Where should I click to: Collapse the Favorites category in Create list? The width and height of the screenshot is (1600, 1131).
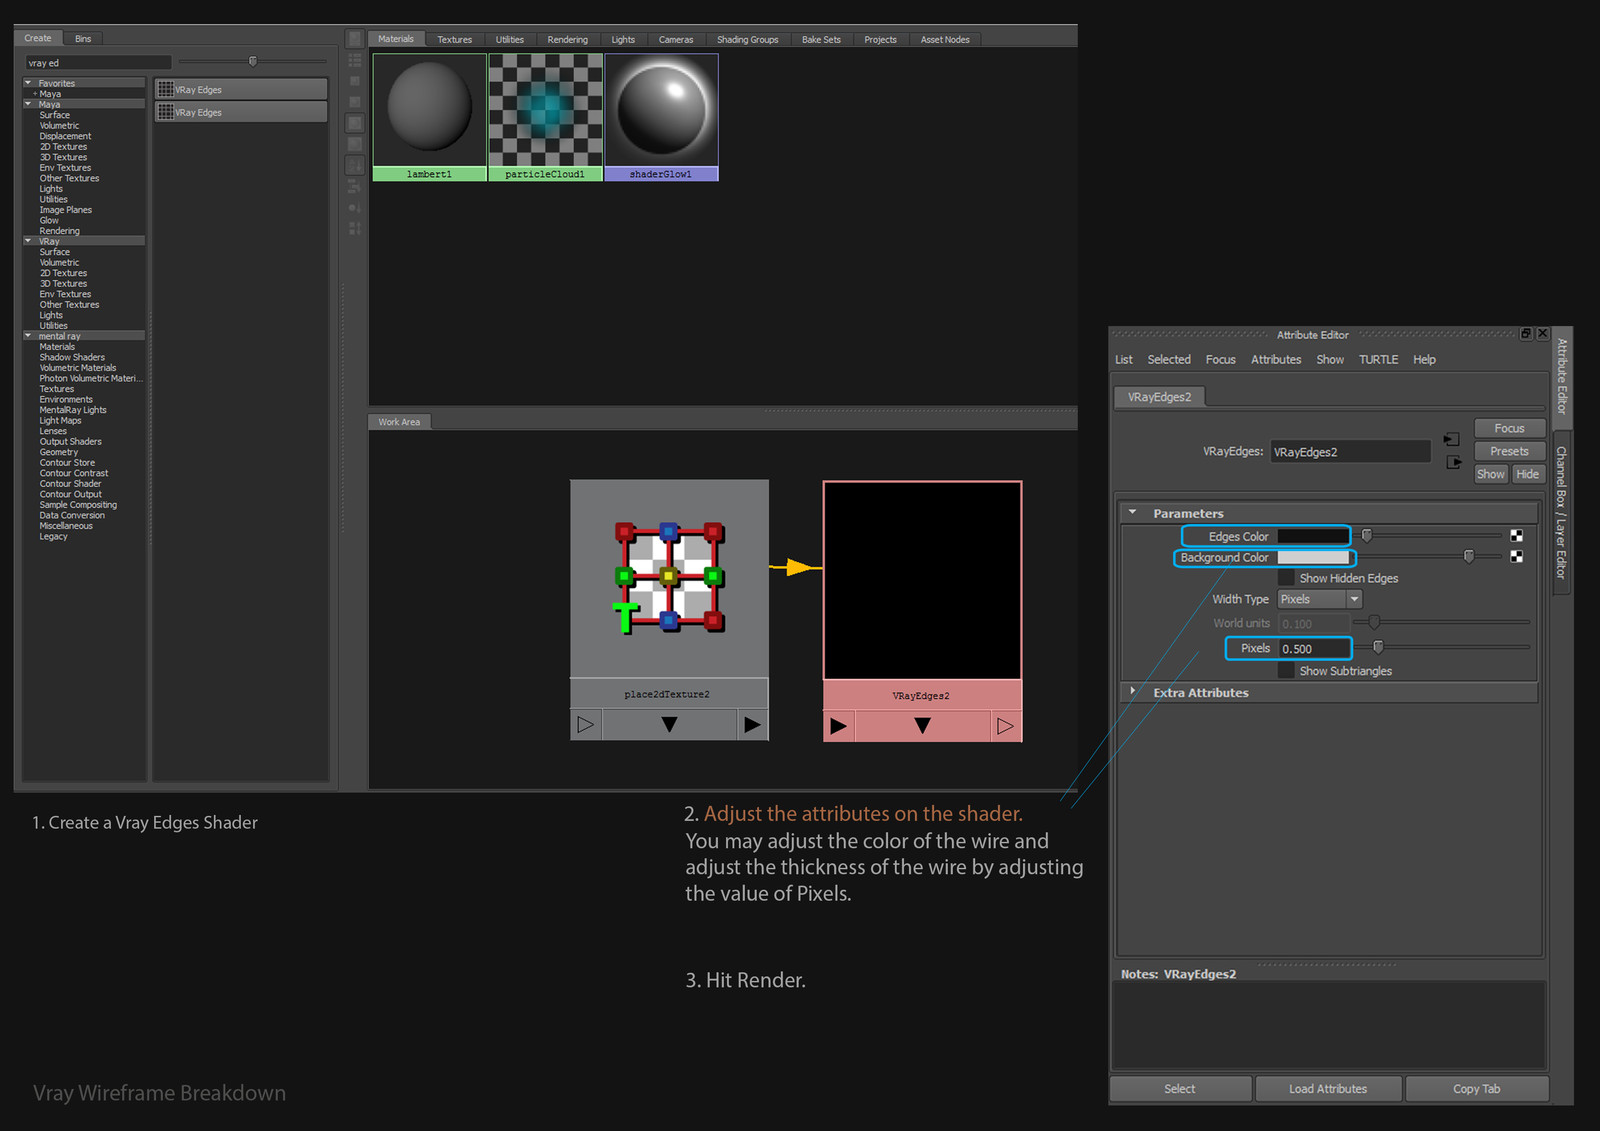pyautogui.click(x=28, y=83)
